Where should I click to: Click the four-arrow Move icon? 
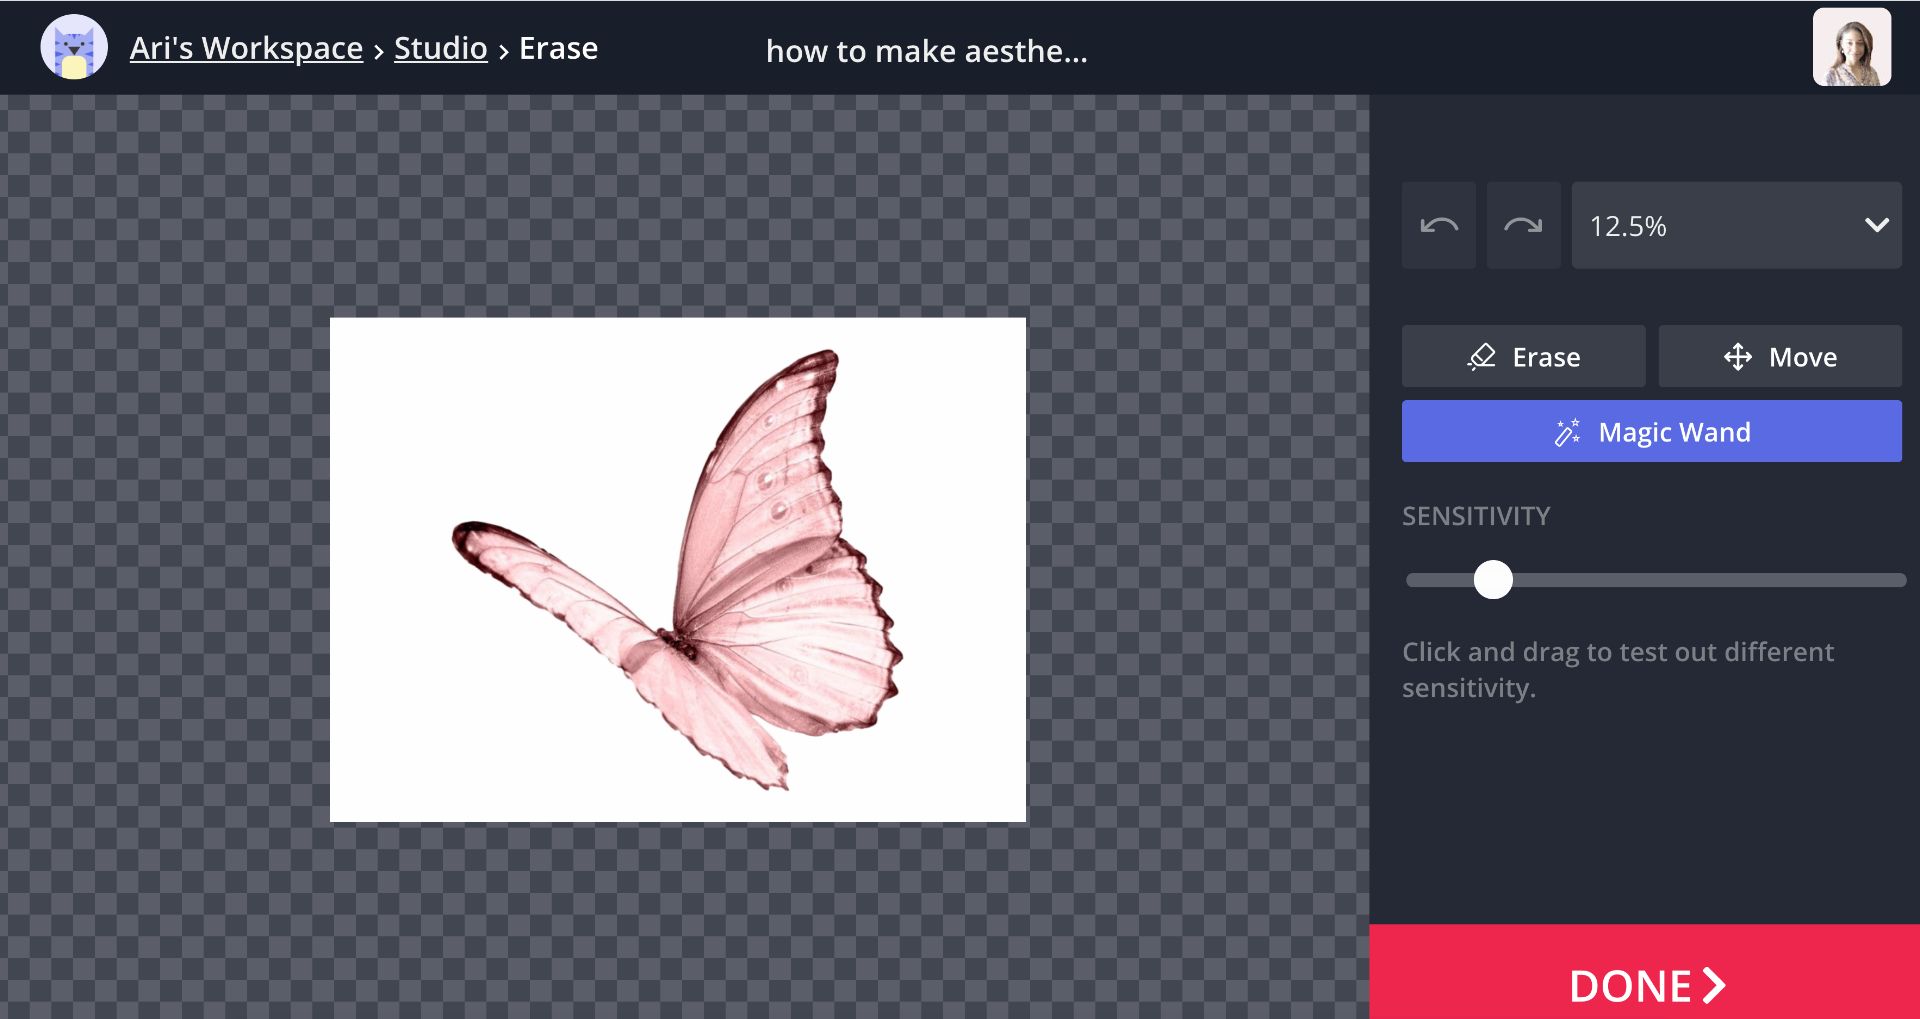[x=1738, y=357]
